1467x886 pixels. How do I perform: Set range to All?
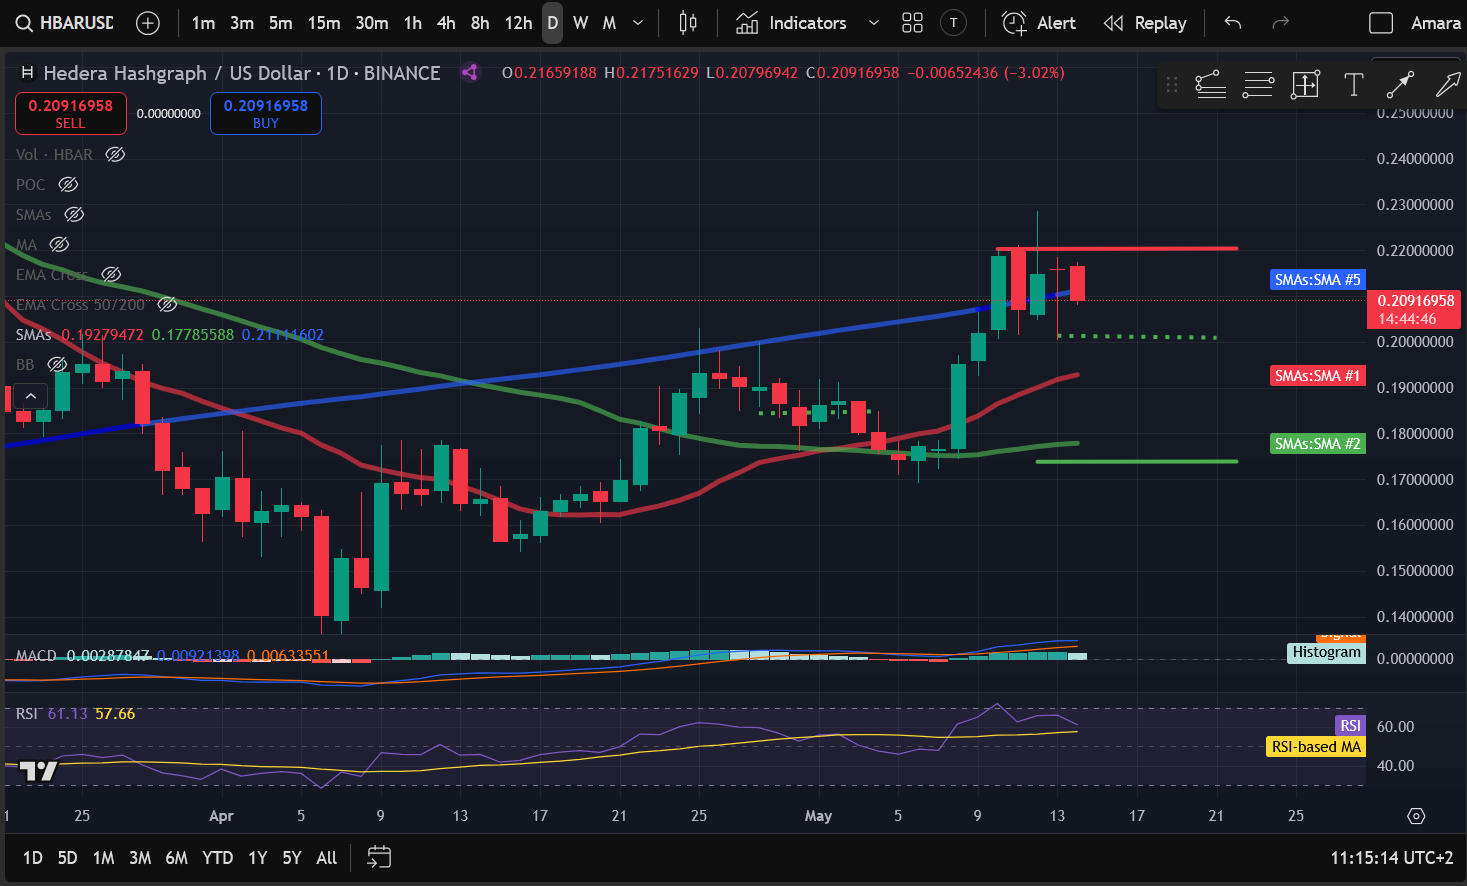pos(326,857)
